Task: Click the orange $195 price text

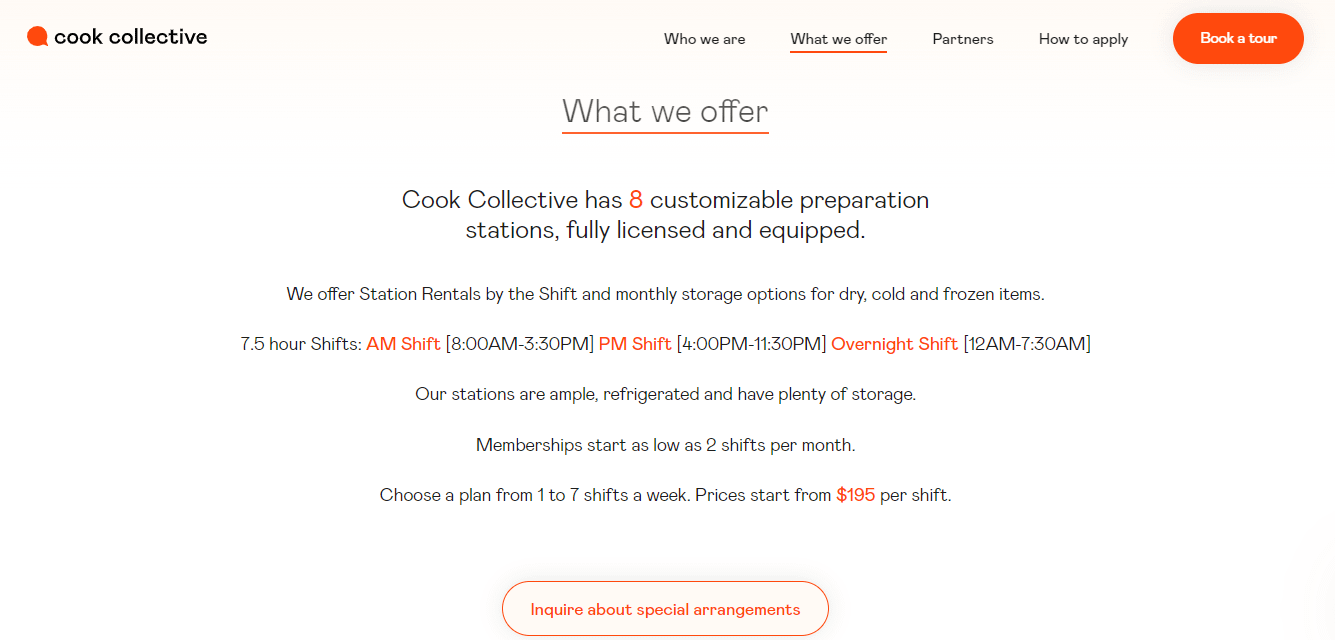Action: [855, 494]
